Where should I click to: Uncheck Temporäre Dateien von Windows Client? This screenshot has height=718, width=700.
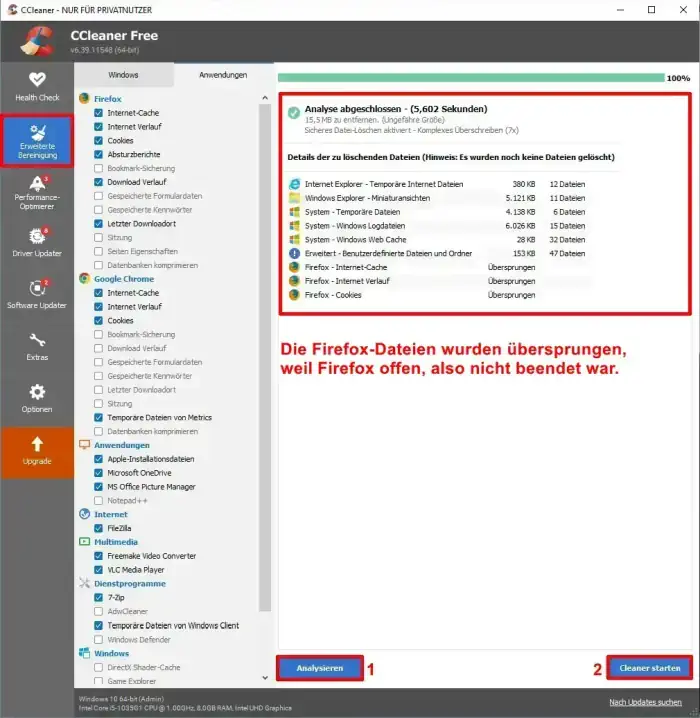coord(98,625)
